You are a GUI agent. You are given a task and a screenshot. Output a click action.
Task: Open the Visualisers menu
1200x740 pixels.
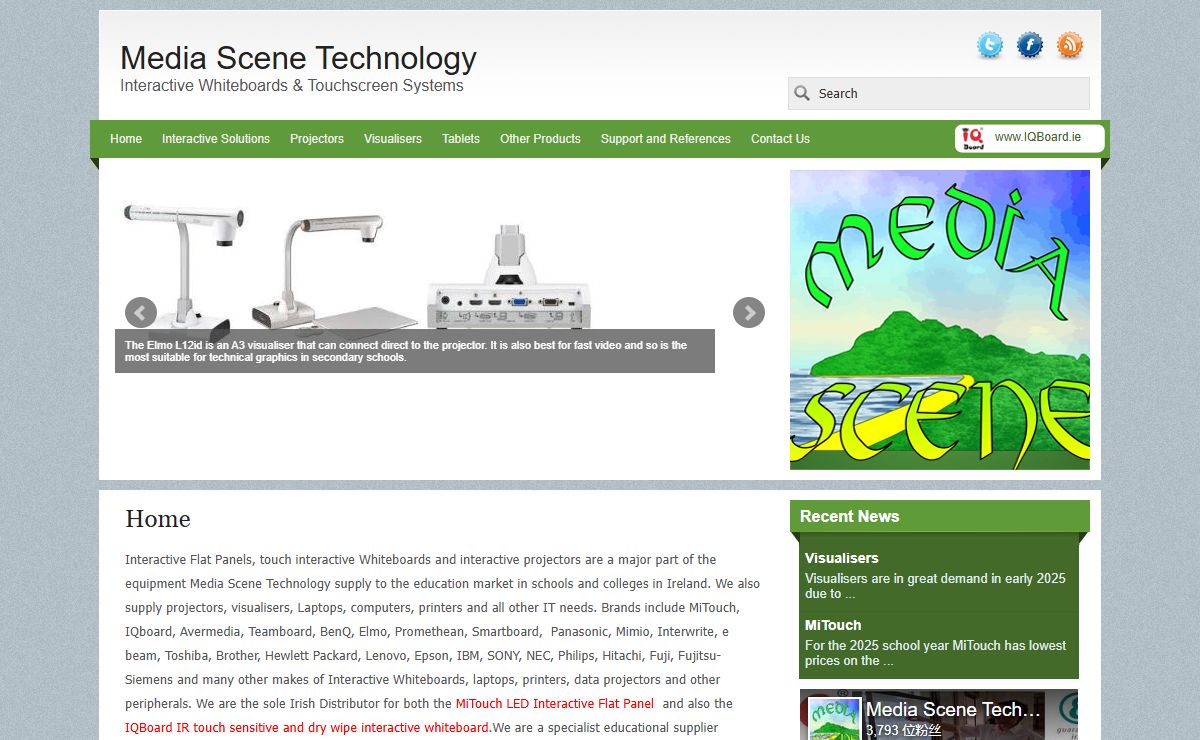coord(393,139)
